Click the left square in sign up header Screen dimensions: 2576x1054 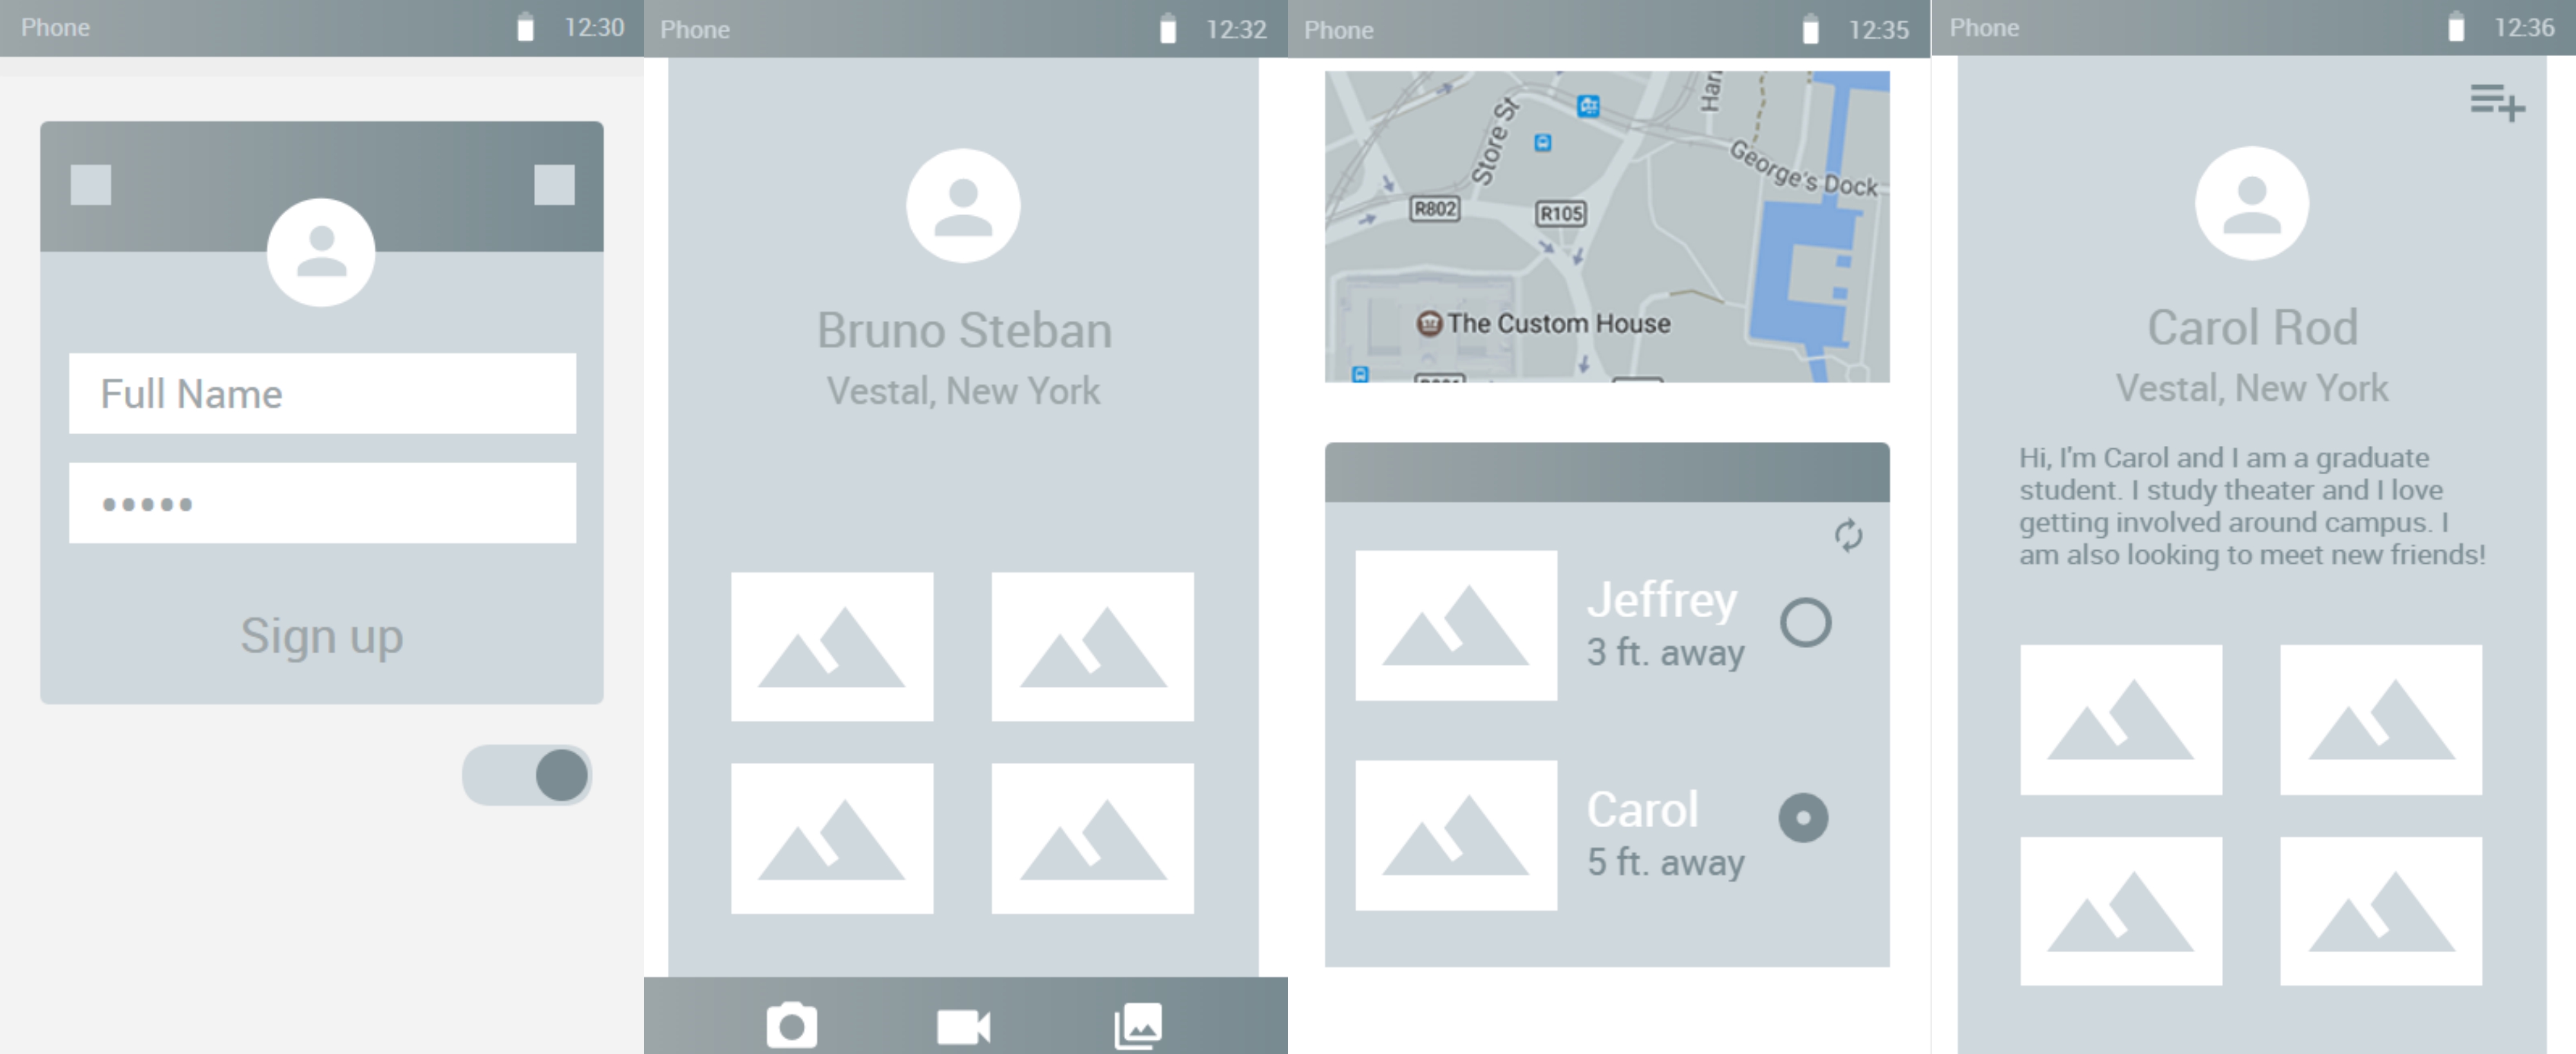point(91,185)
